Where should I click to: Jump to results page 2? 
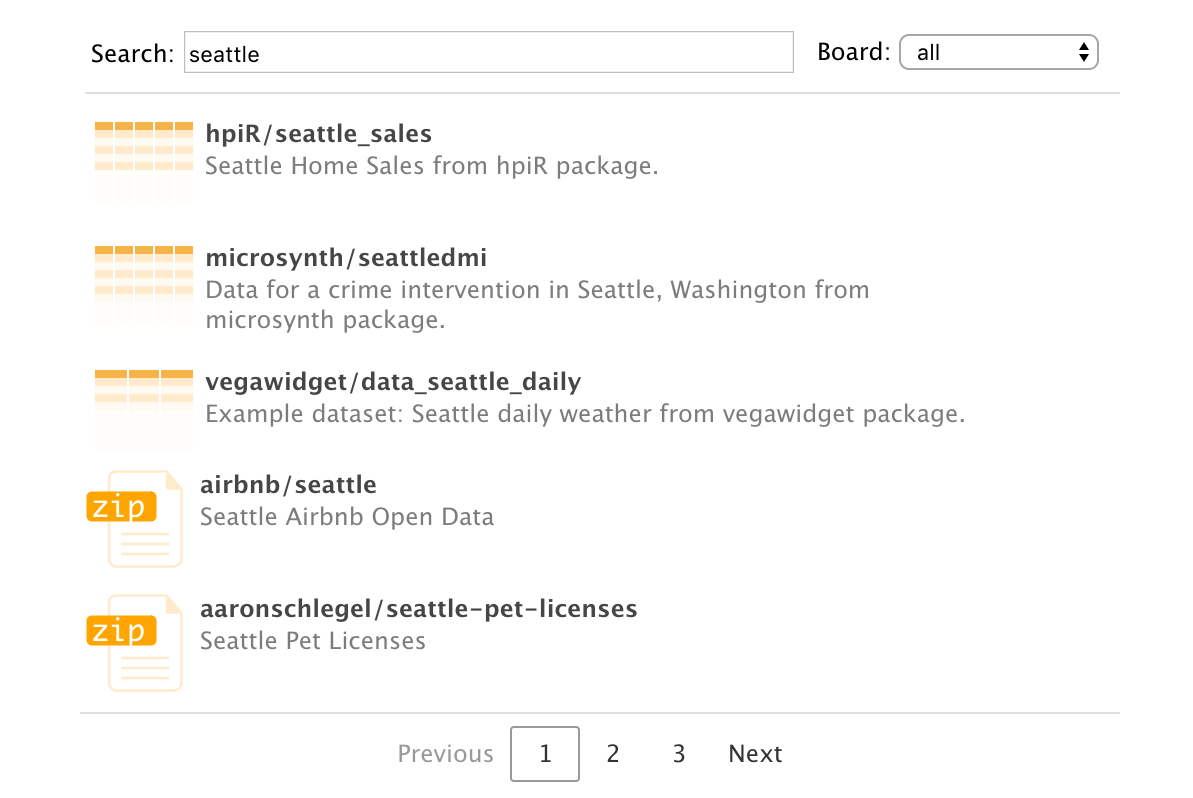(x=613, y=754)
